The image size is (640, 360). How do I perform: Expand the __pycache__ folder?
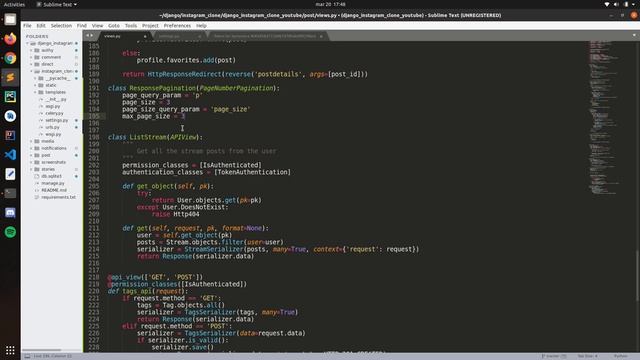click(x=35, y=78)
